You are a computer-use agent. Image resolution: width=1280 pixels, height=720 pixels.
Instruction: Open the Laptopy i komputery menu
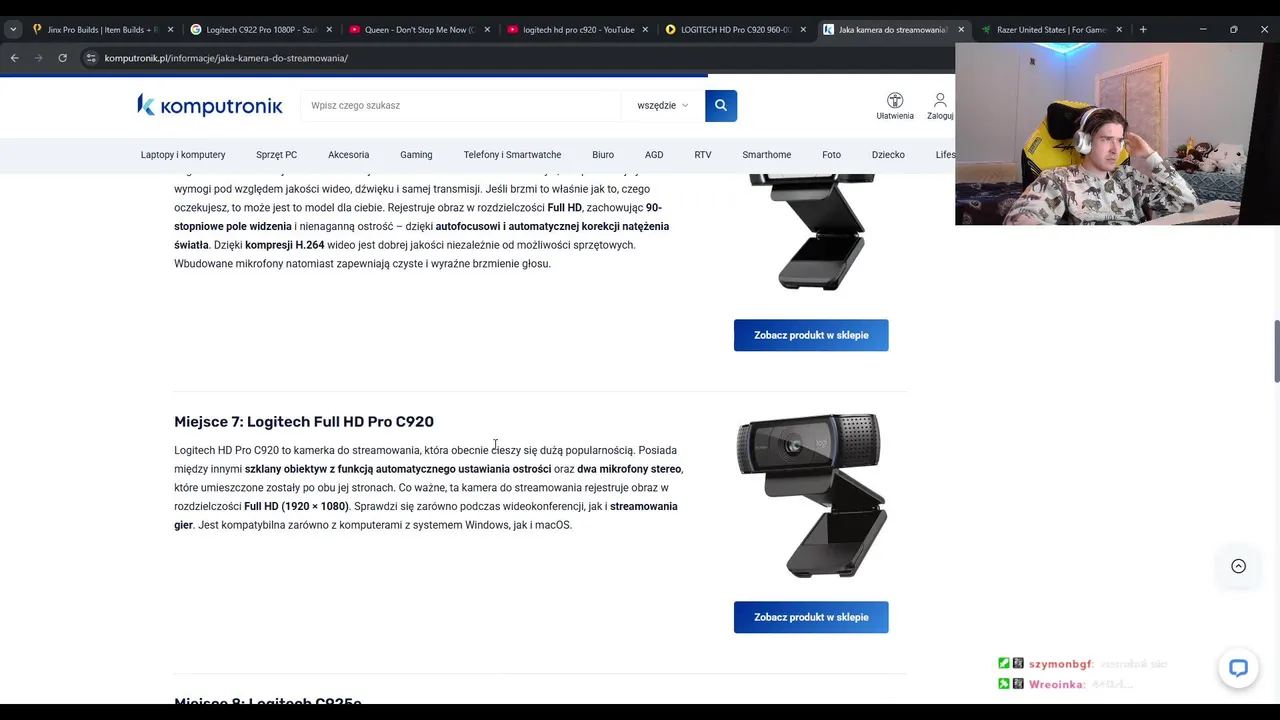pyautogui.click(x=183, y=155)
